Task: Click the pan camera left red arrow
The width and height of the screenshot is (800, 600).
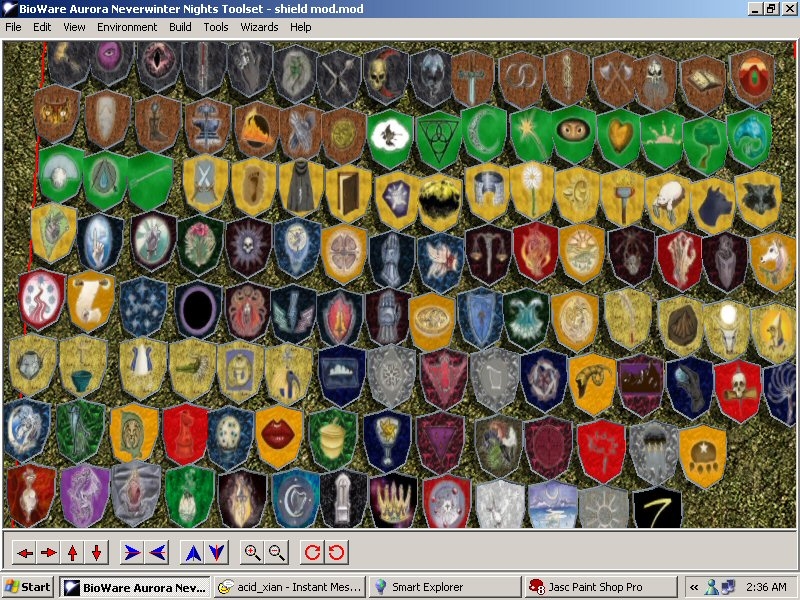Action: pos(25,552)
